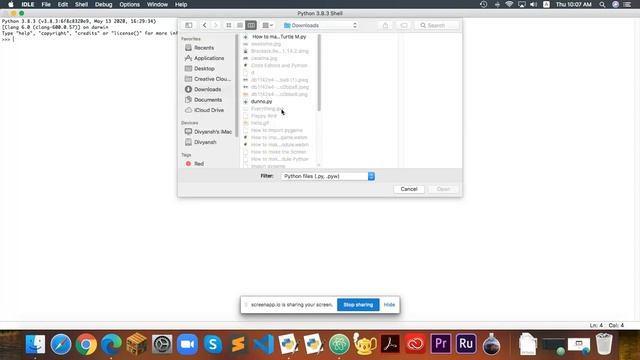Click the Edit Tags icon in dialog toolbar
The image size is (640, 360).
(404, 25)
